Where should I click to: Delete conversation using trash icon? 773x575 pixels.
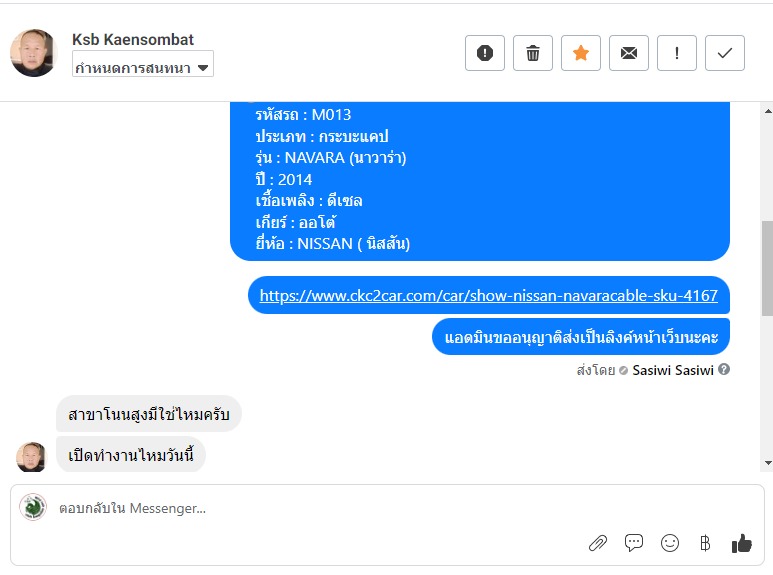point(532,53)
